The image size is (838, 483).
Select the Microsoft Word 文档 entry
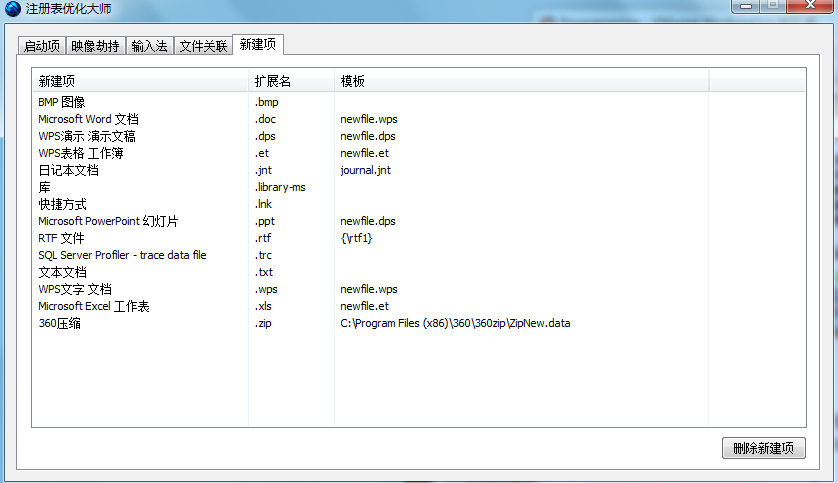[88, 119]
